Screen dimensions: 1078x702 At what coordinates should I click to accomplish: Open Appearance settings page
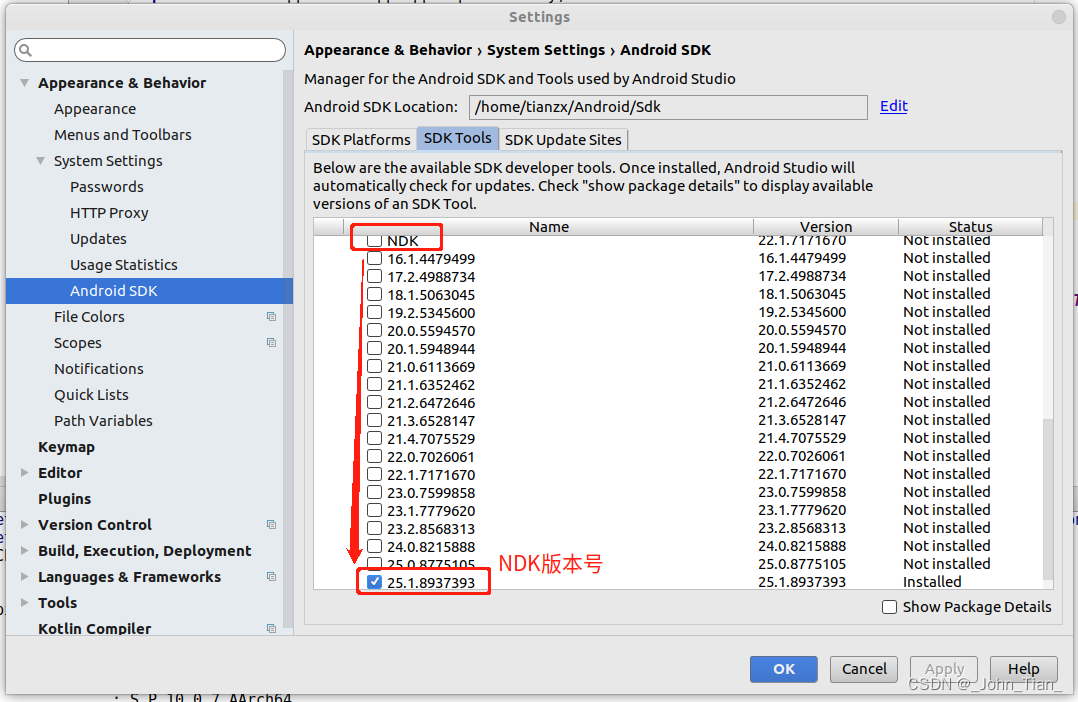(95, 109)
